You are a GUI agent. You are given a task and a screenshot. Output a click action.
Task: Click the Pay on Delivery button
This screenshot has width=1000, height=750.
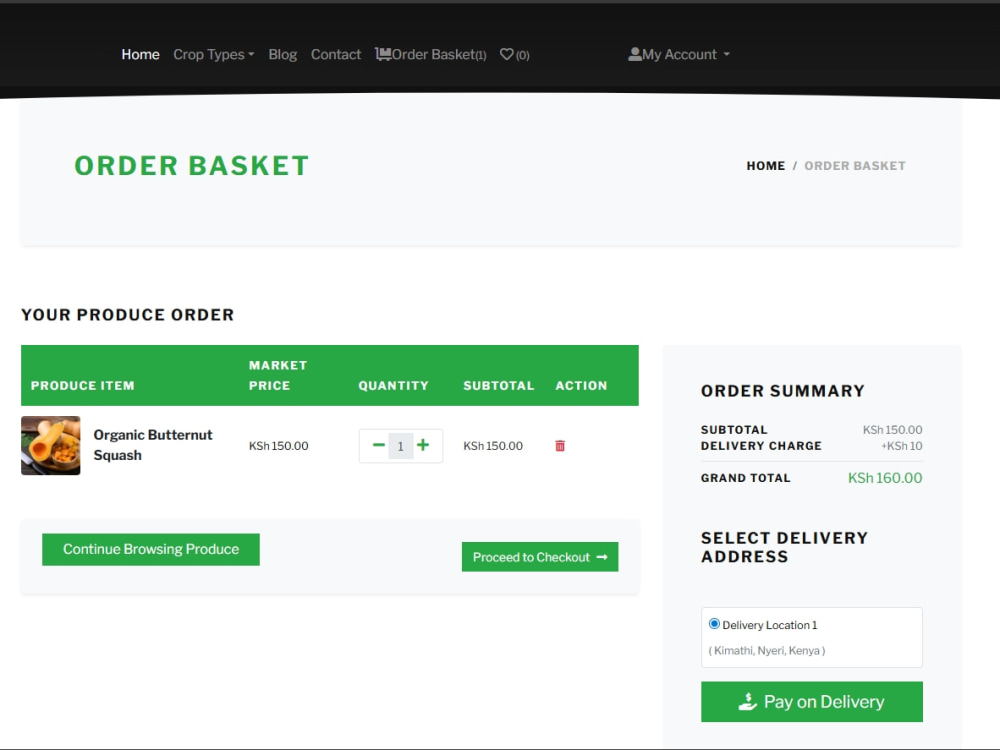pyautogui.click(x=811, y=702)
